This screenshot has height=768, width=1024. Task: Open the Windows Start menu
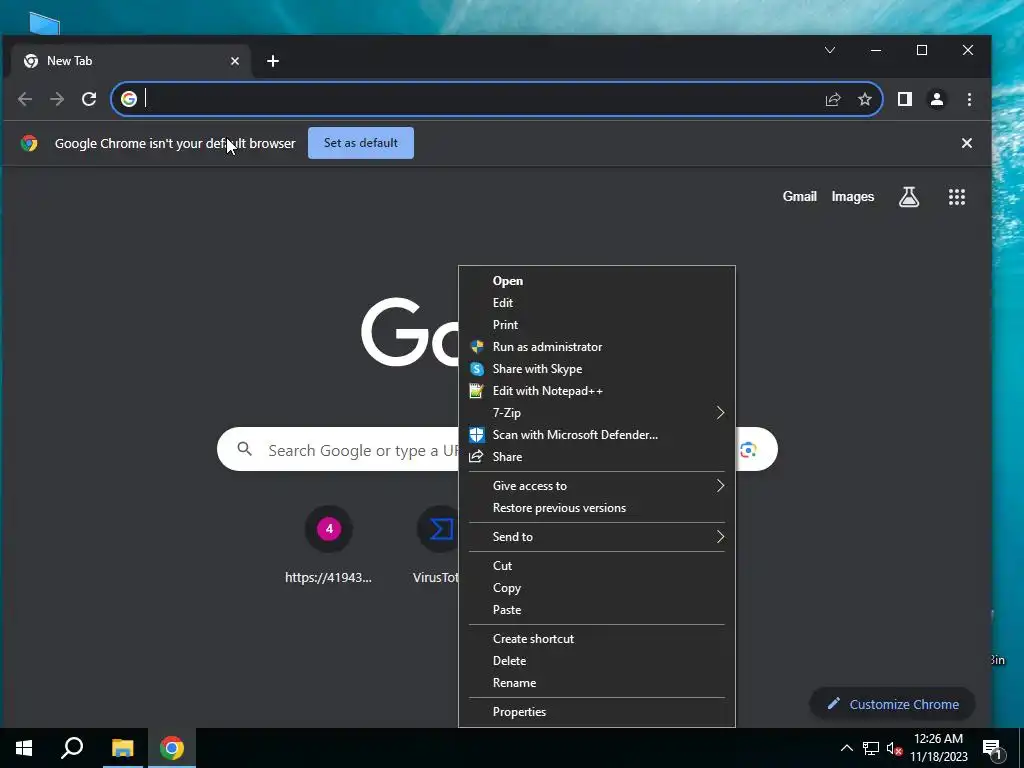pyautogui.click(x=24, y=748)
